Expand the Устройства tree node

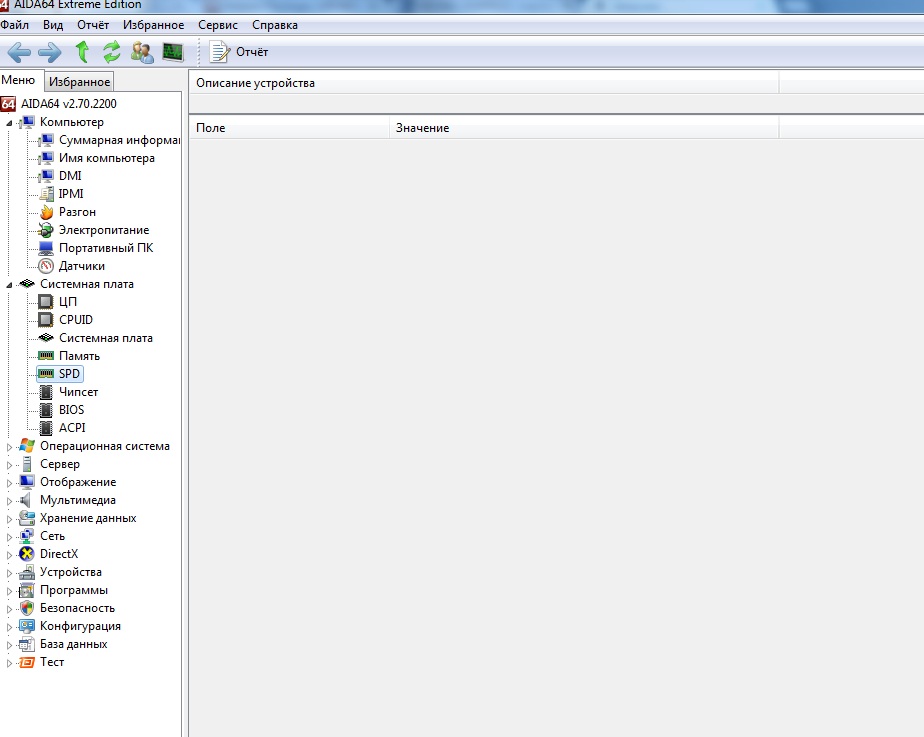tap(9, 573)
